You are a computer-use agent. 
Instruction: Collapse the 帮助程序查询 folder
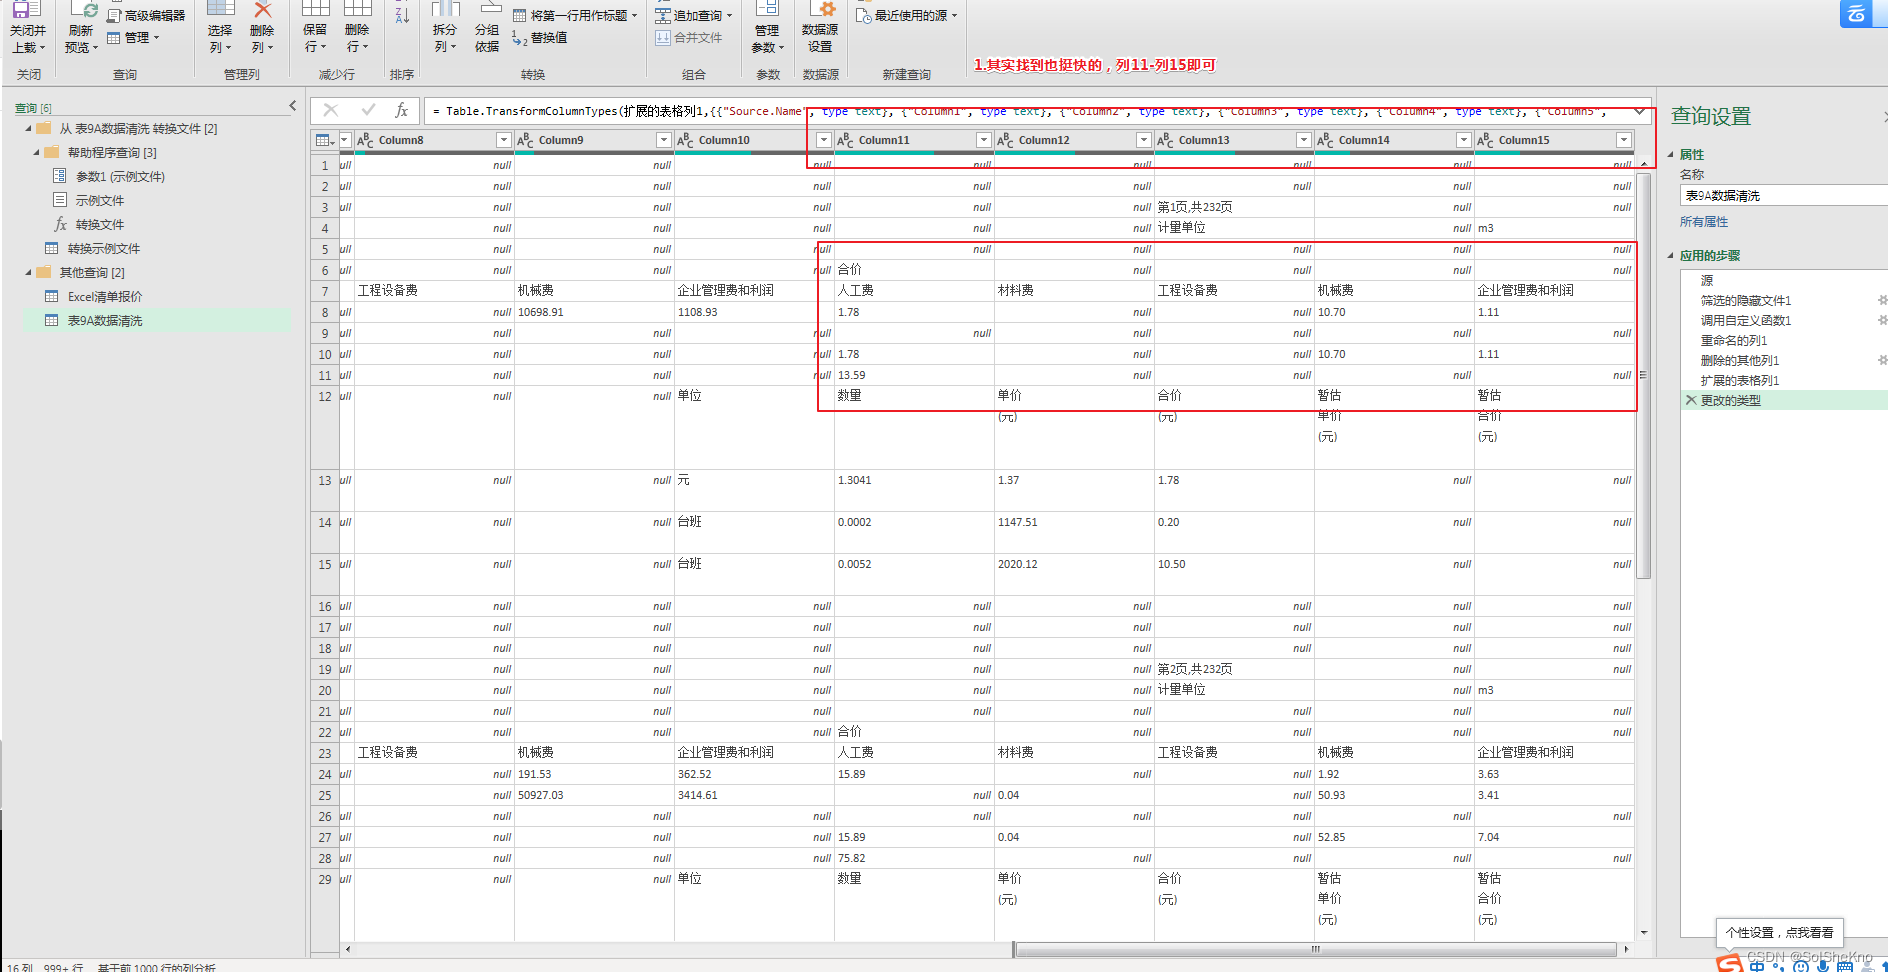point(37,153)
